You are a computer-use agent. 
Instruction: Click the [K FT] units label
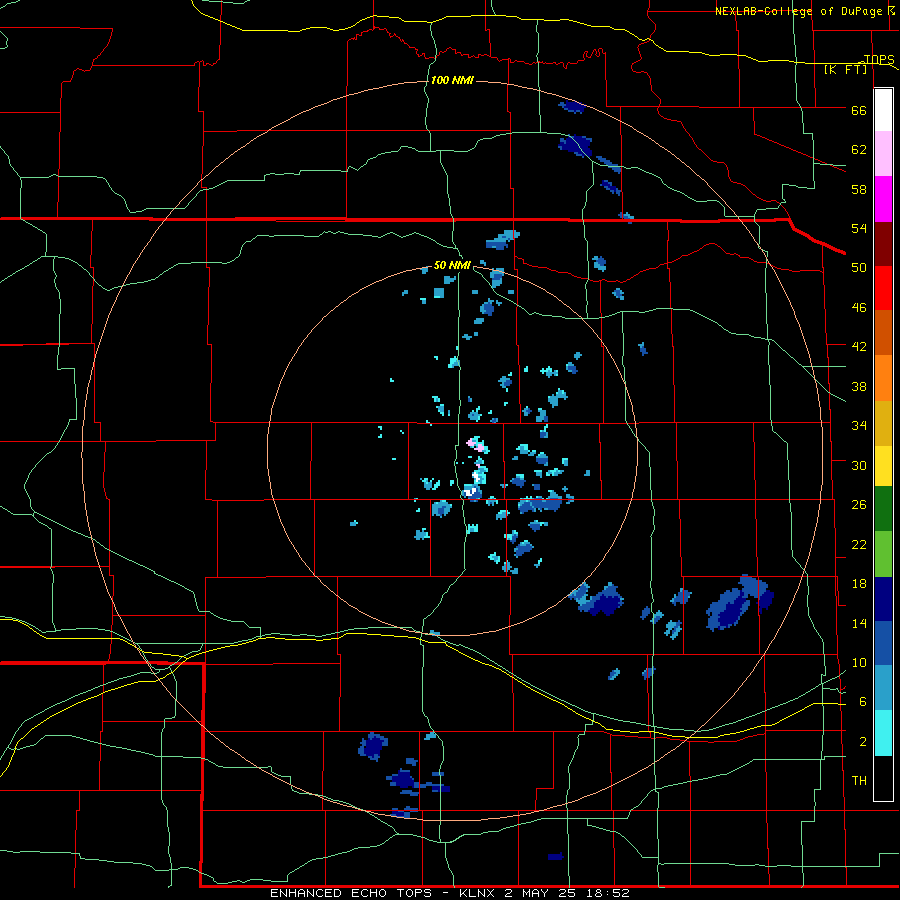pos(845,70)
